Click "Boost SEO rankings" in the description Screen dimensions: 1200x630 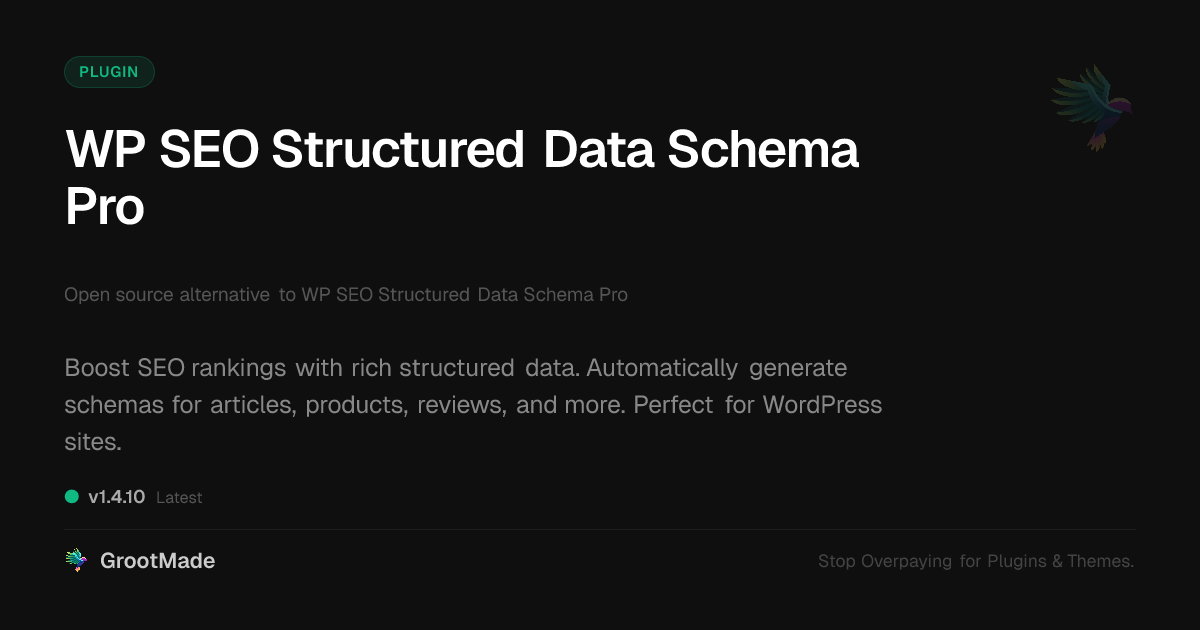tap(175, 368)
